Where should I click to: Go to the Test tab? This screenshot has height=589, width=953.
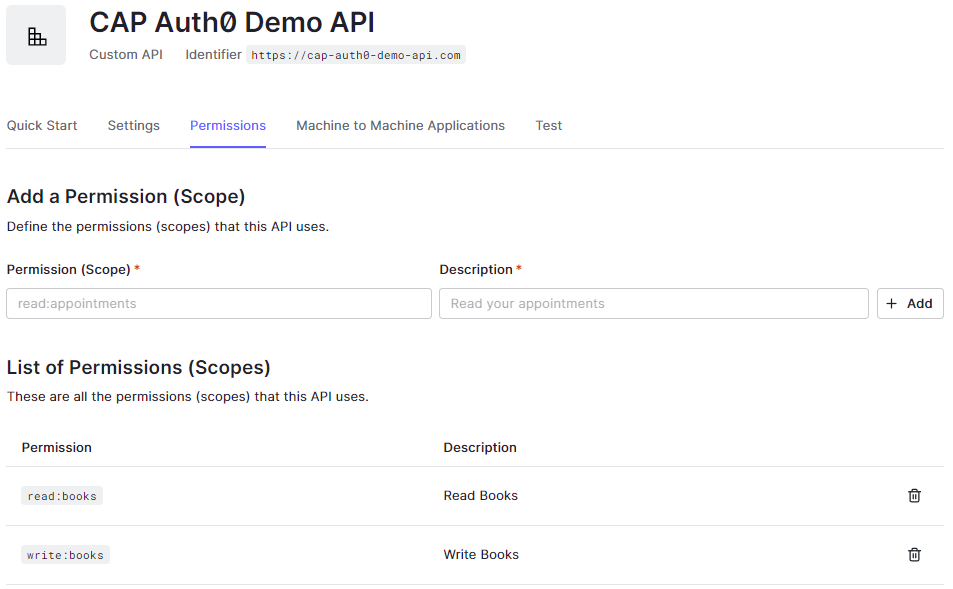(x=548, y=126)
